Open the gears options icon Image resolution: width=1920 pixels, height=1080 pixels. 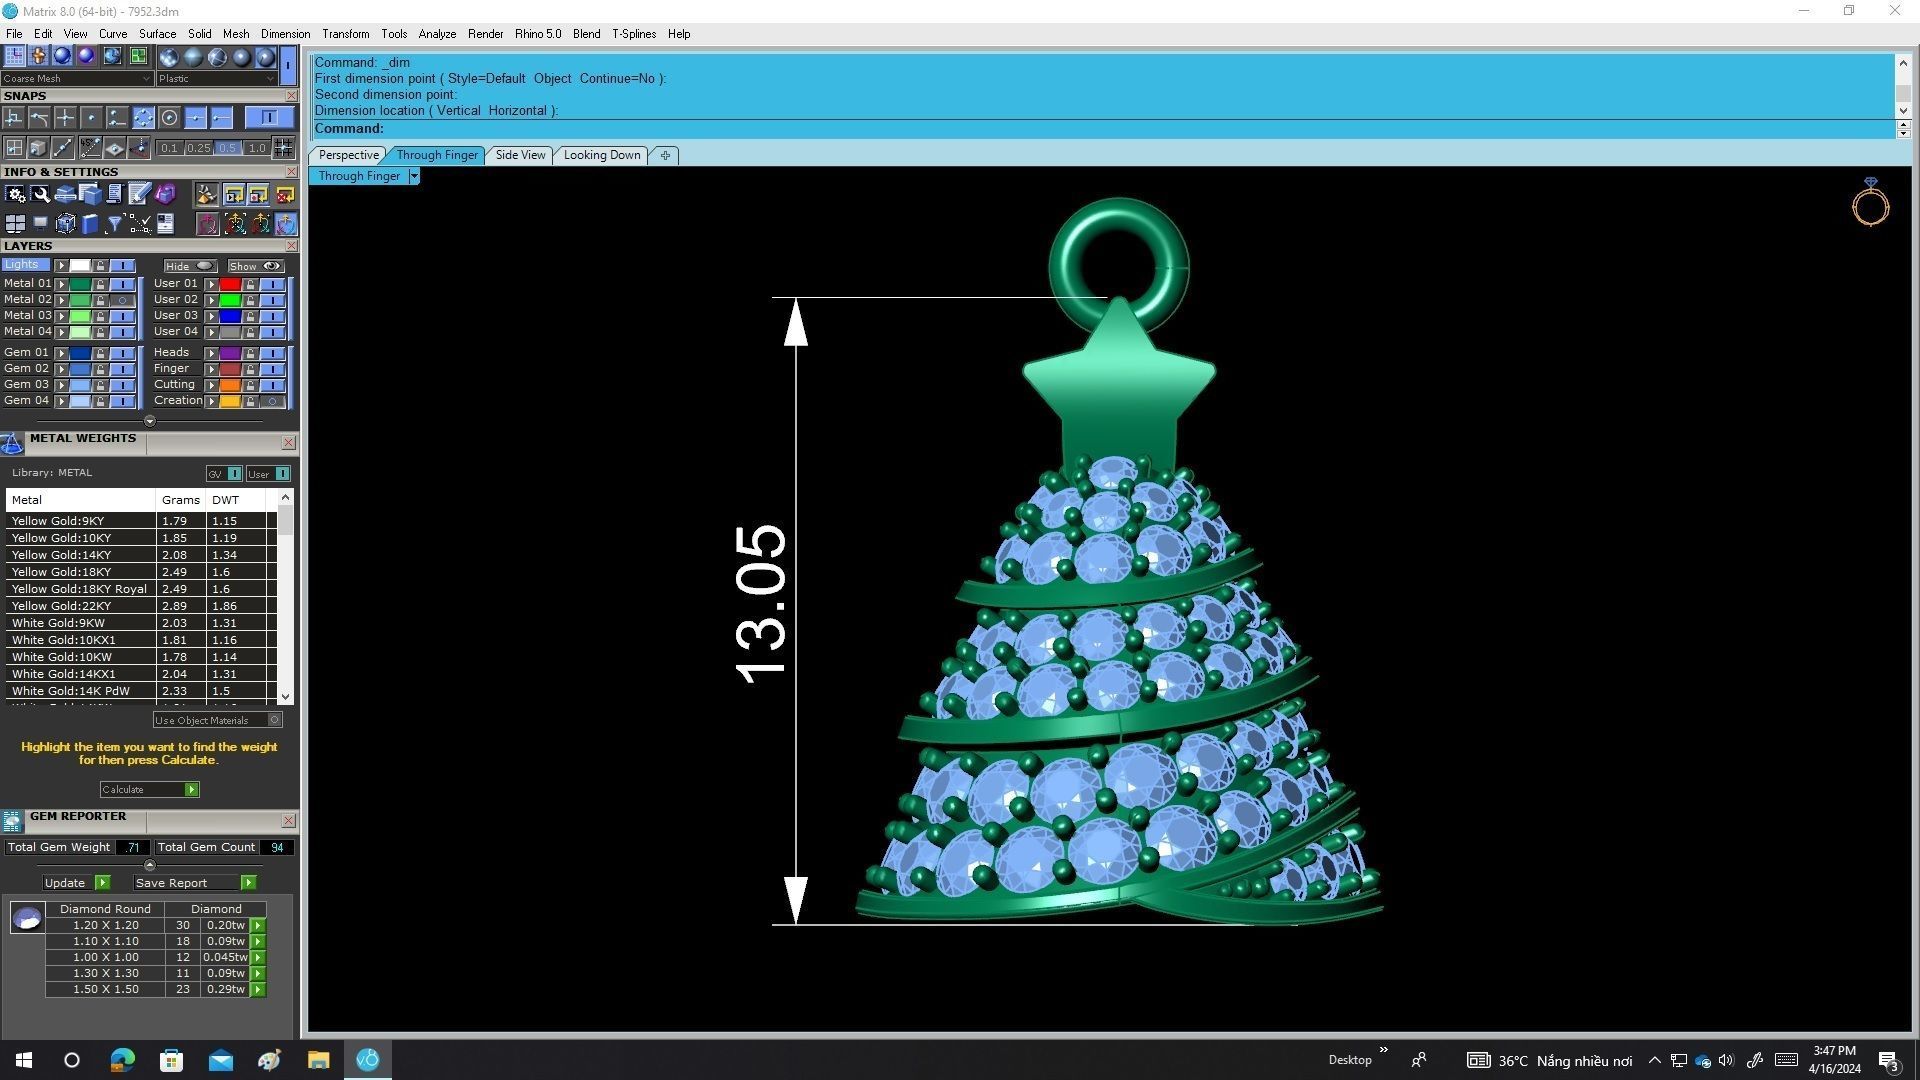click(x=15, y=194)
